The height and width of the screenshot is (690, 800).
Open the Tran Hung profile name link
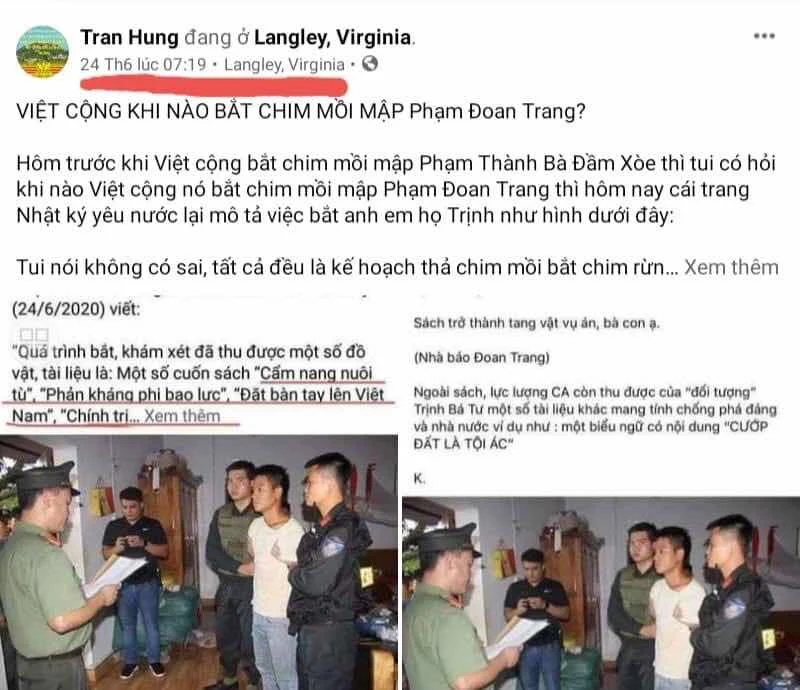pos(129,37)
